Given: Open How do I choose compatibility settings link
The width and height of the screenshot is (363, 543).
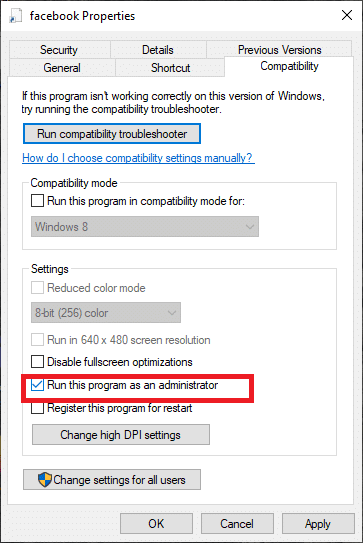Looking at the screenshot, I should tap(138, 158).
